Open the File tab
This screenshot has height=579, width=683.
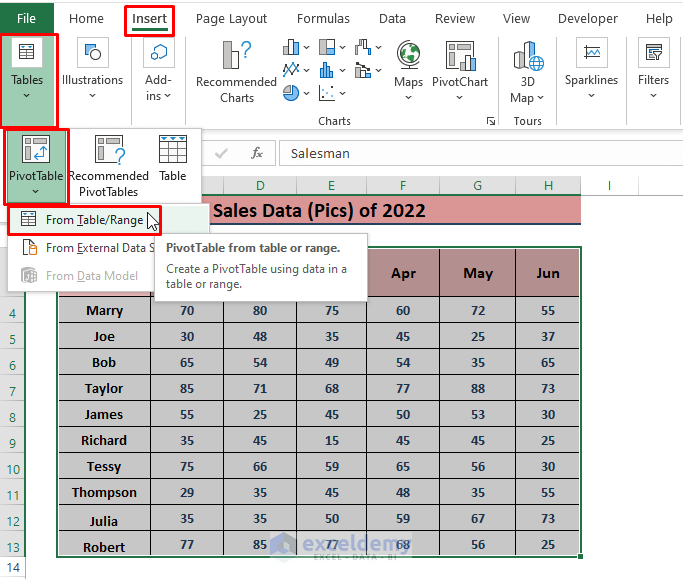click(27, 18)
